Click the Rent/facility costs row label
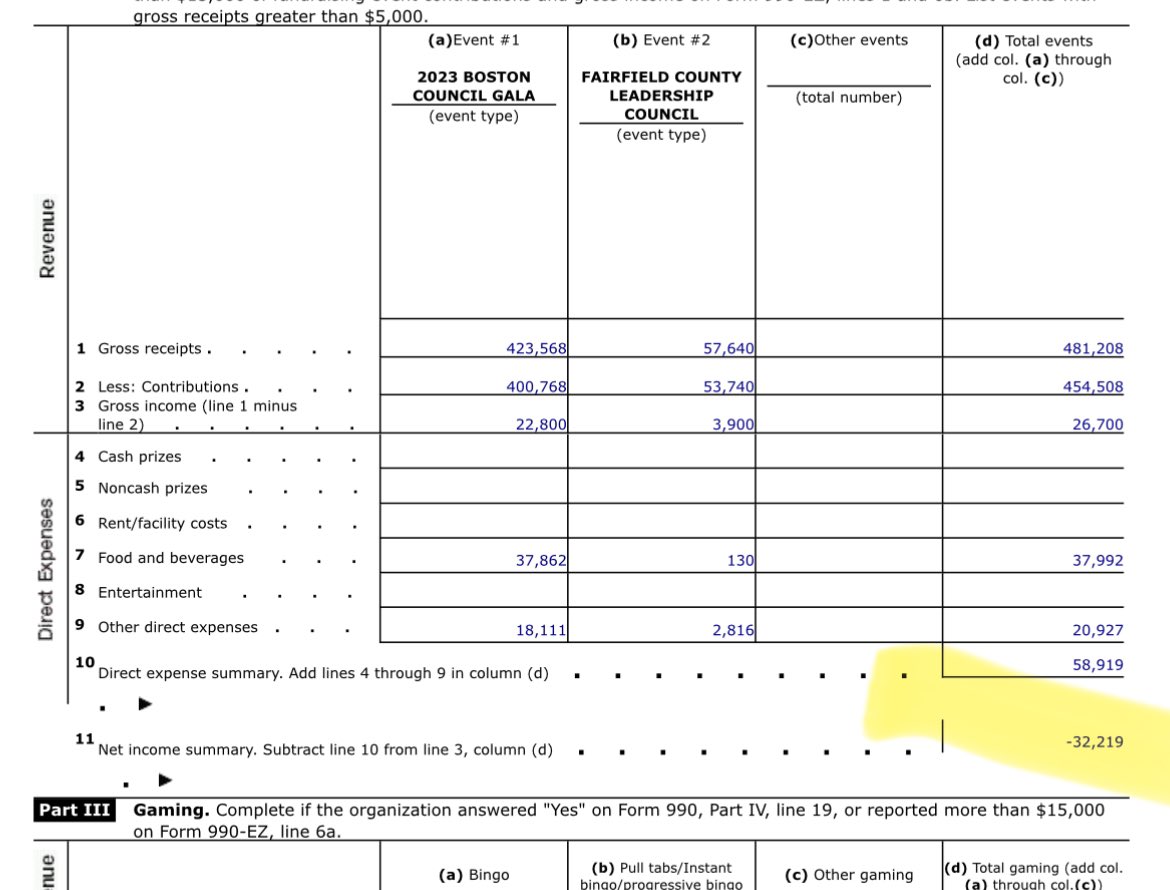Image resolution: width=1170 pixels, height=890 pixels. 162,523
